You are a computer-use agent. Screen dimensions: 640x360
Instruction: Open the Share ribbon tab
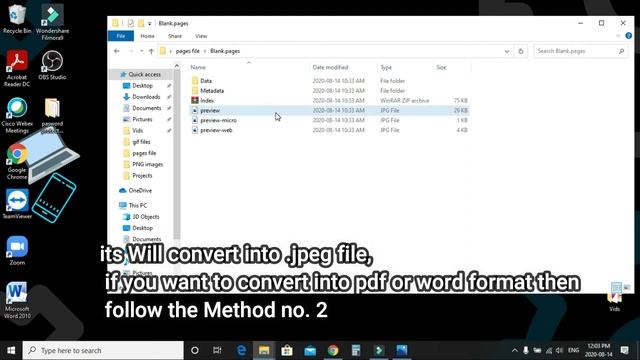(175, 36)
